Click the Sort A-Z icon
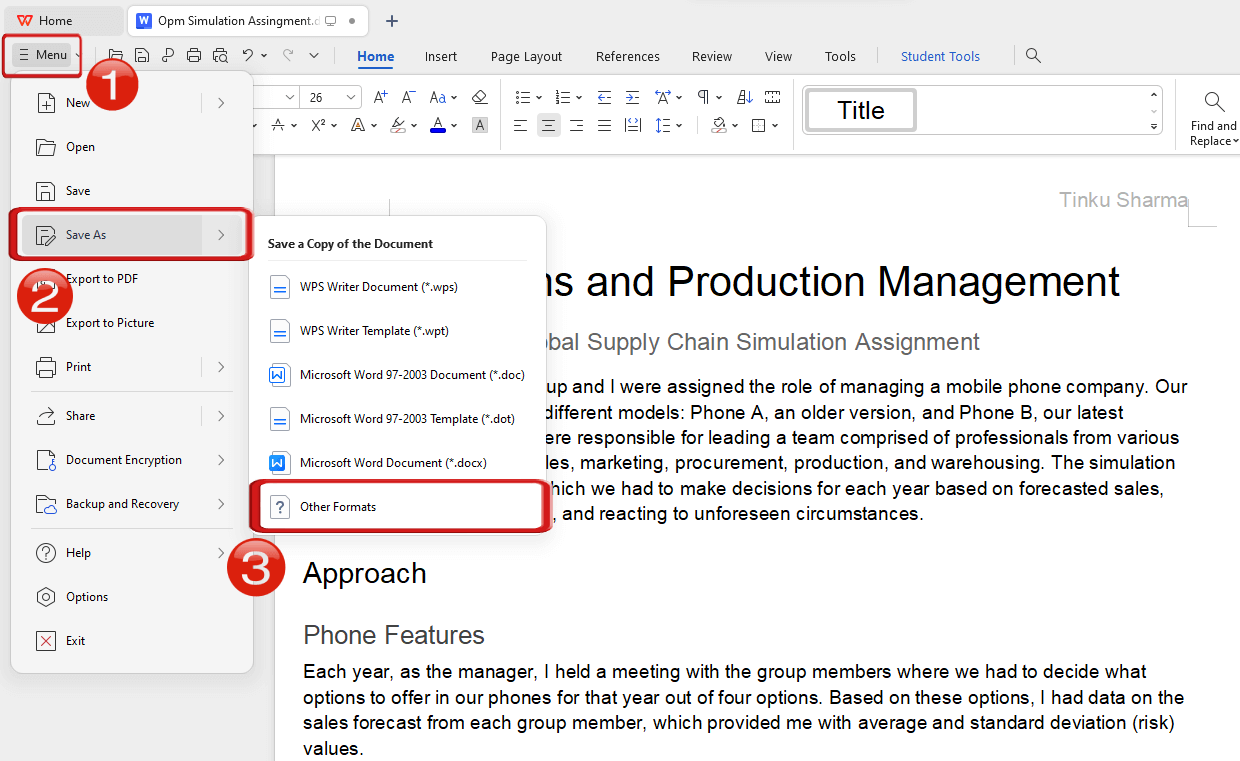This screenshot has width=1240, height=761. [x=745, y=97]
